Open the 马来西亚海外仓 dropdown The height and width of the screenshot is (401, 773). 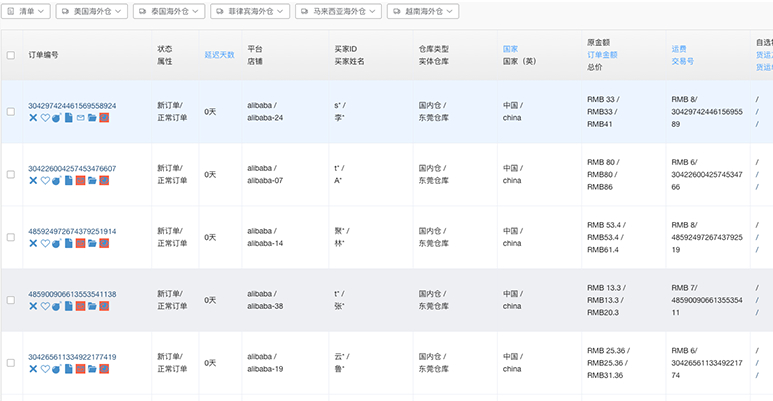(x=339, y=11)
